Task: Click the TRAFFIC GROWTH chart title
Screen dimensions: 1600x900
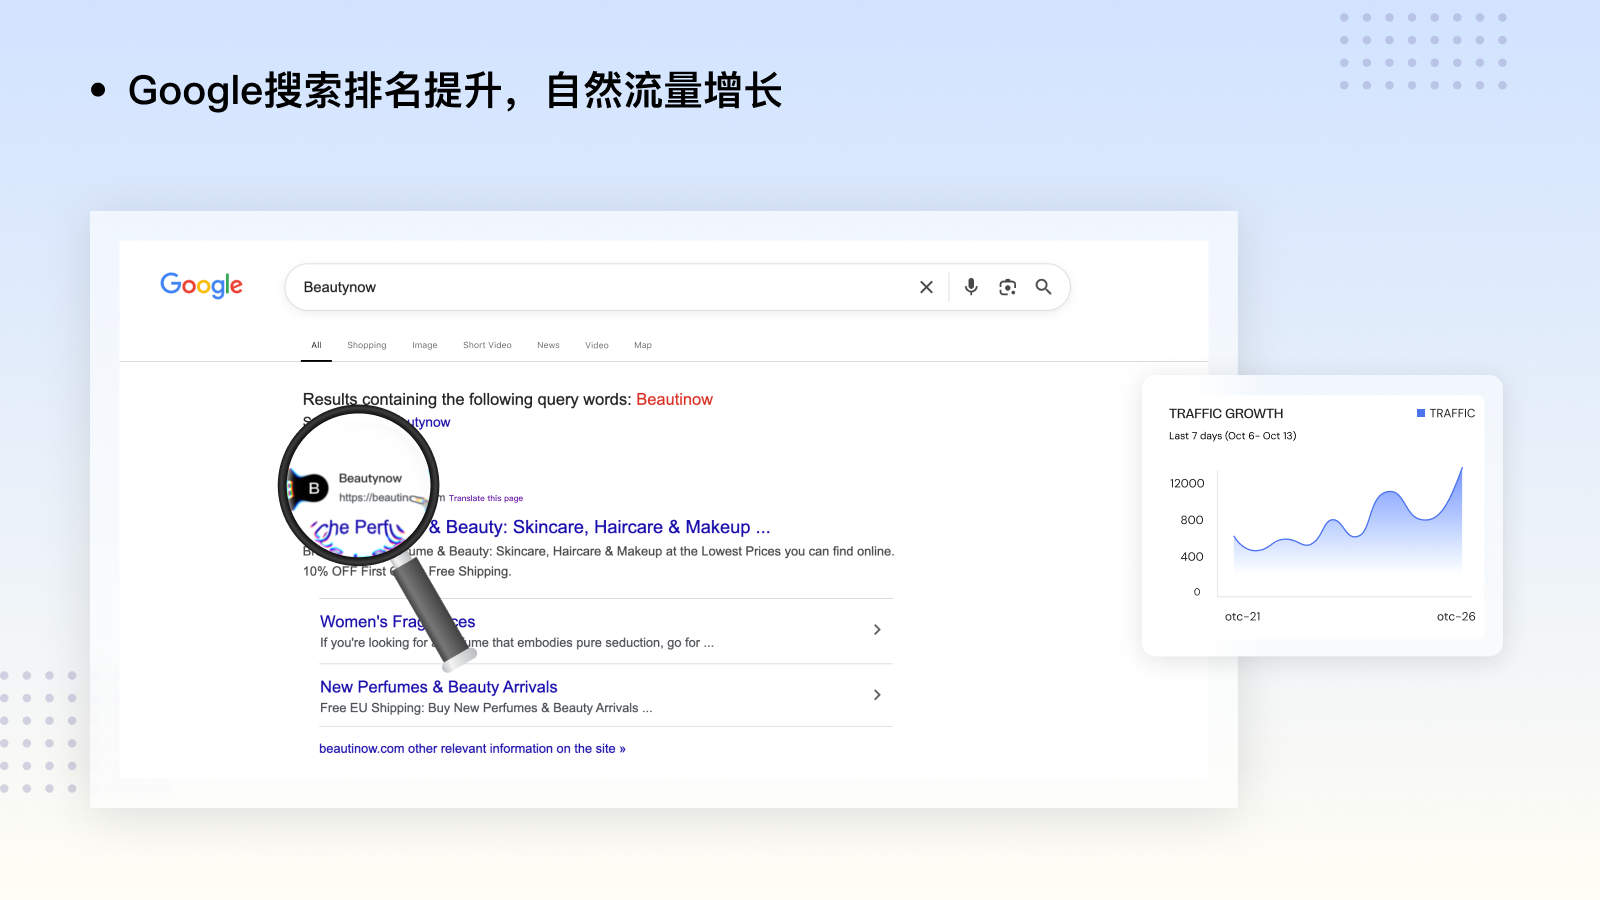Action: coord(1226,413)
